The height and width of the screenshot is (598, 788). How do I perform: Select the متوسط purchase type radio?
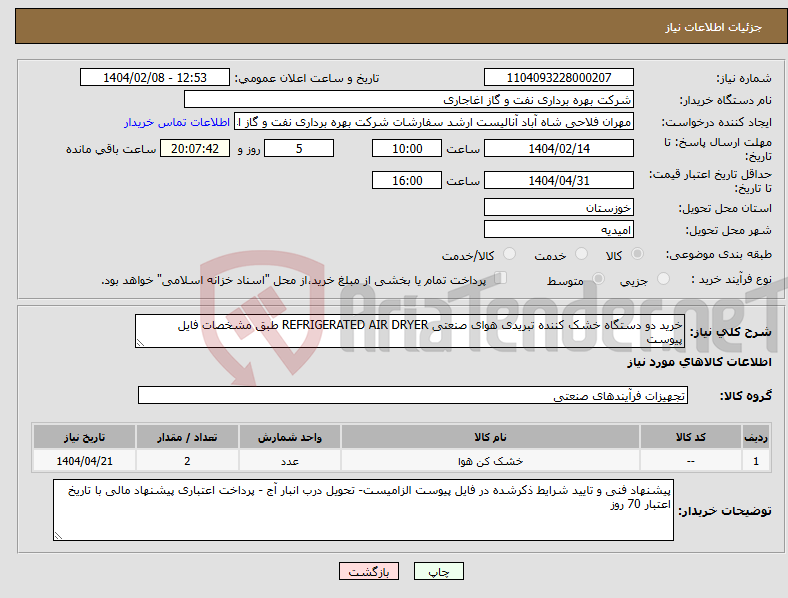pos(598,278)
